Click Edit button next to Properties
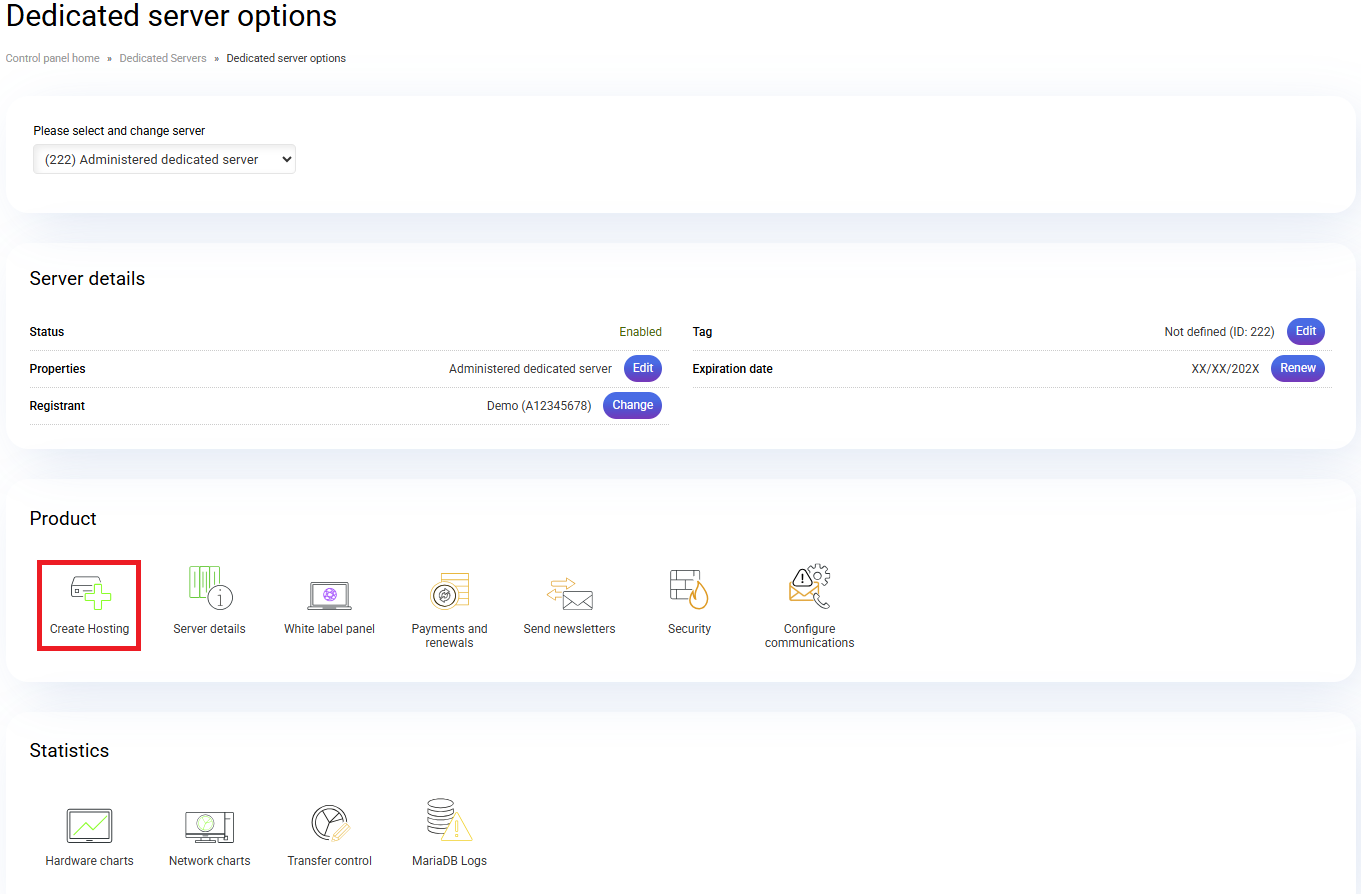This screenshot has height=894, width=1361. point(643,368)
